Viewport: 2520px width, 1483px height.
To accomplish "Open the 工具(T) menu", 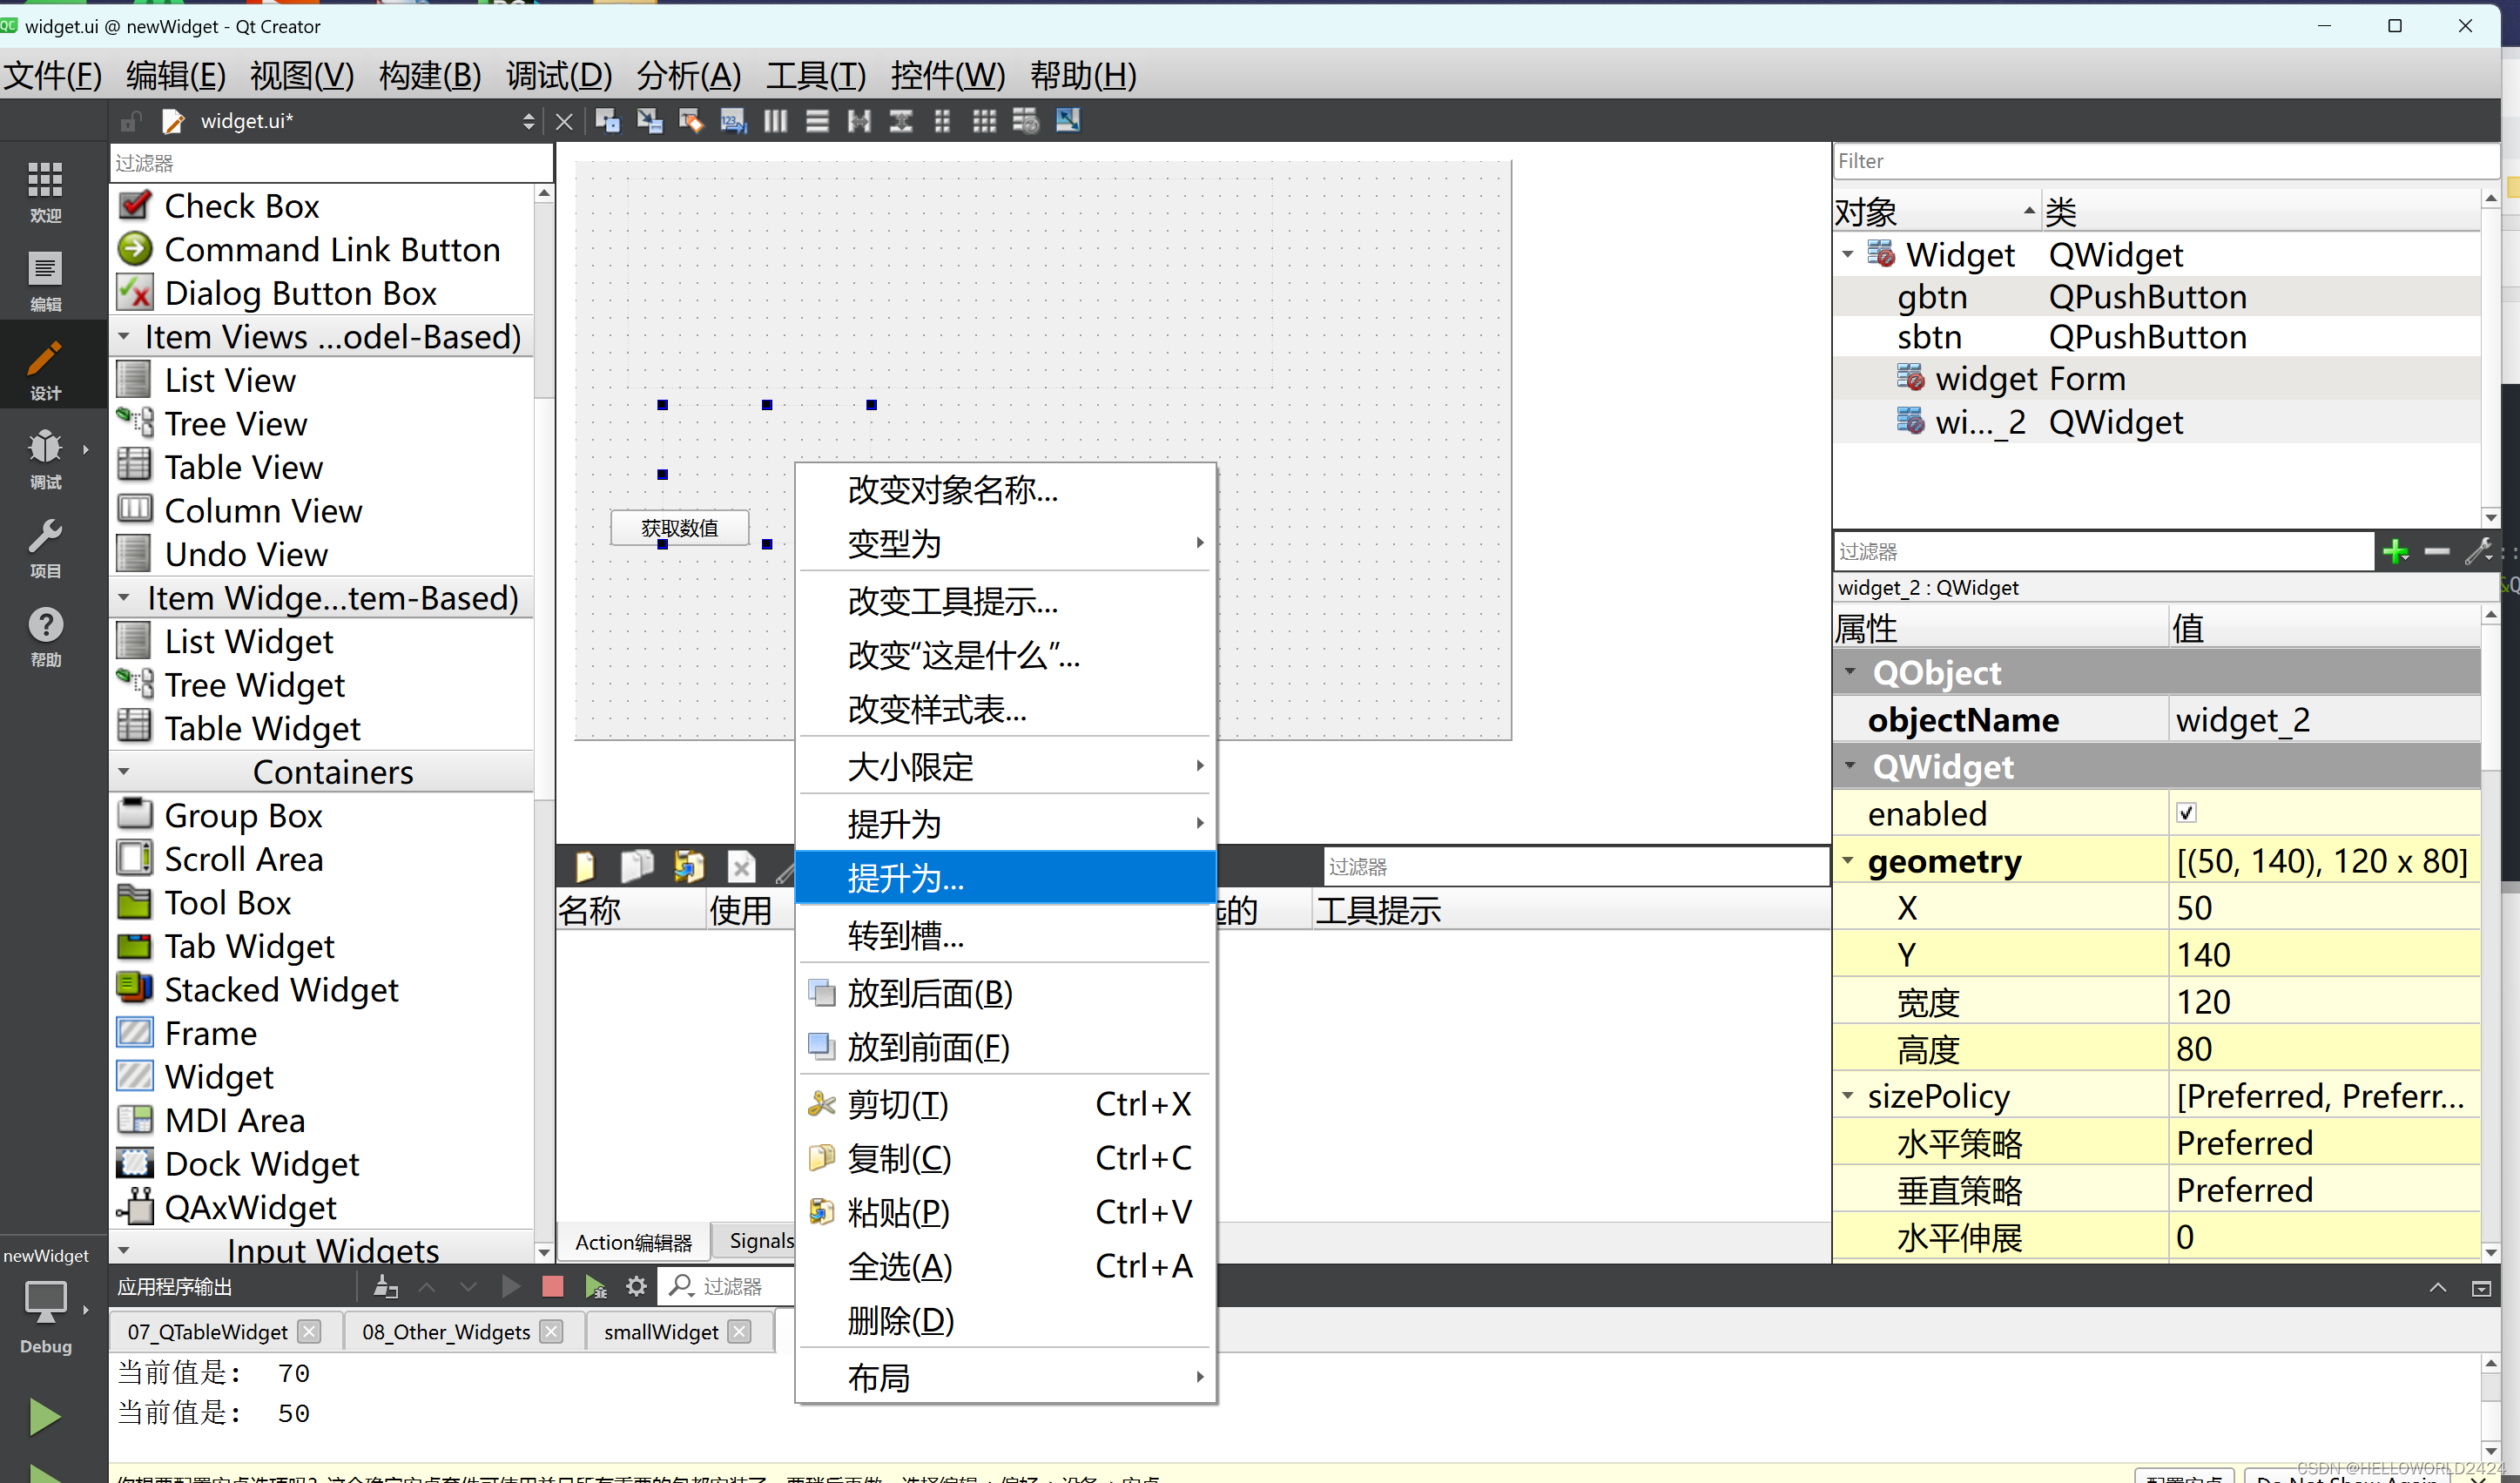I will 816,75.
